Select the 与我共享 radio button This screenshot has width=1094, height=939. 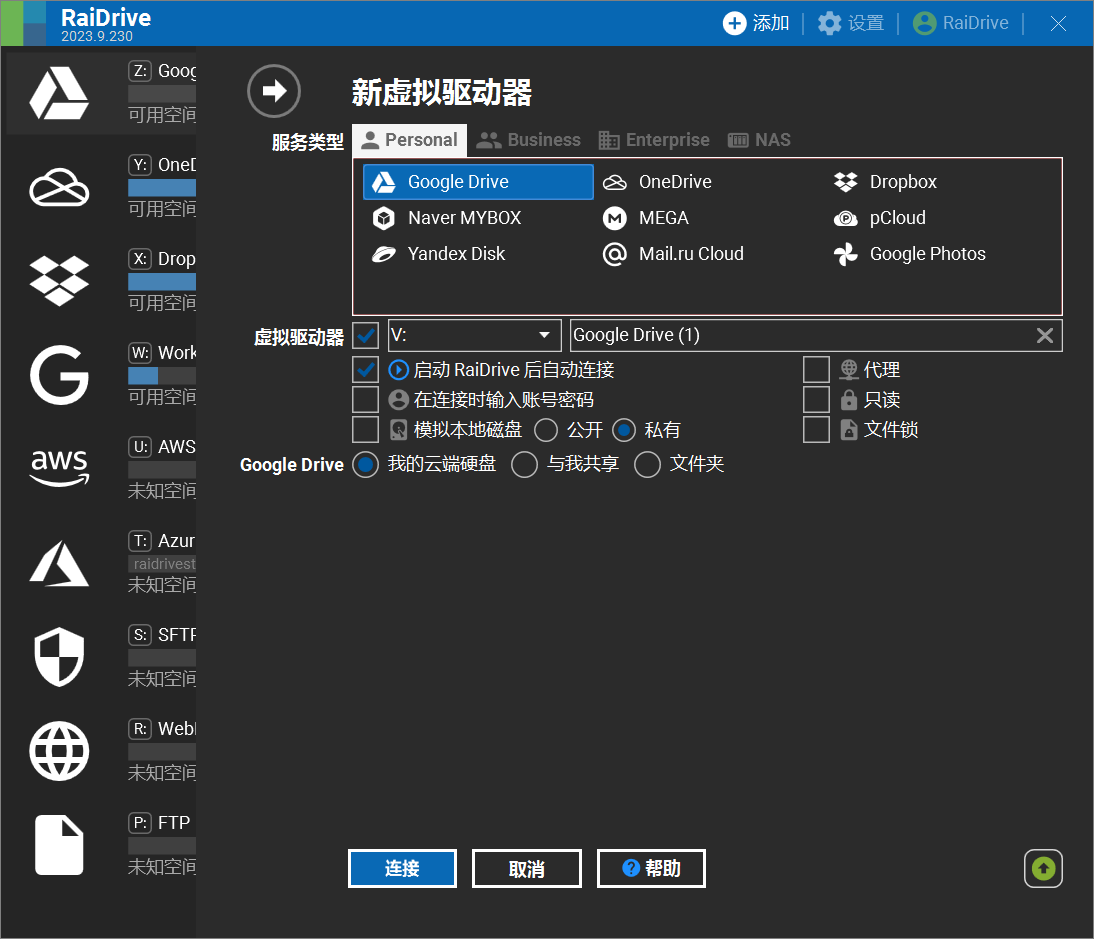click(524, 465)
